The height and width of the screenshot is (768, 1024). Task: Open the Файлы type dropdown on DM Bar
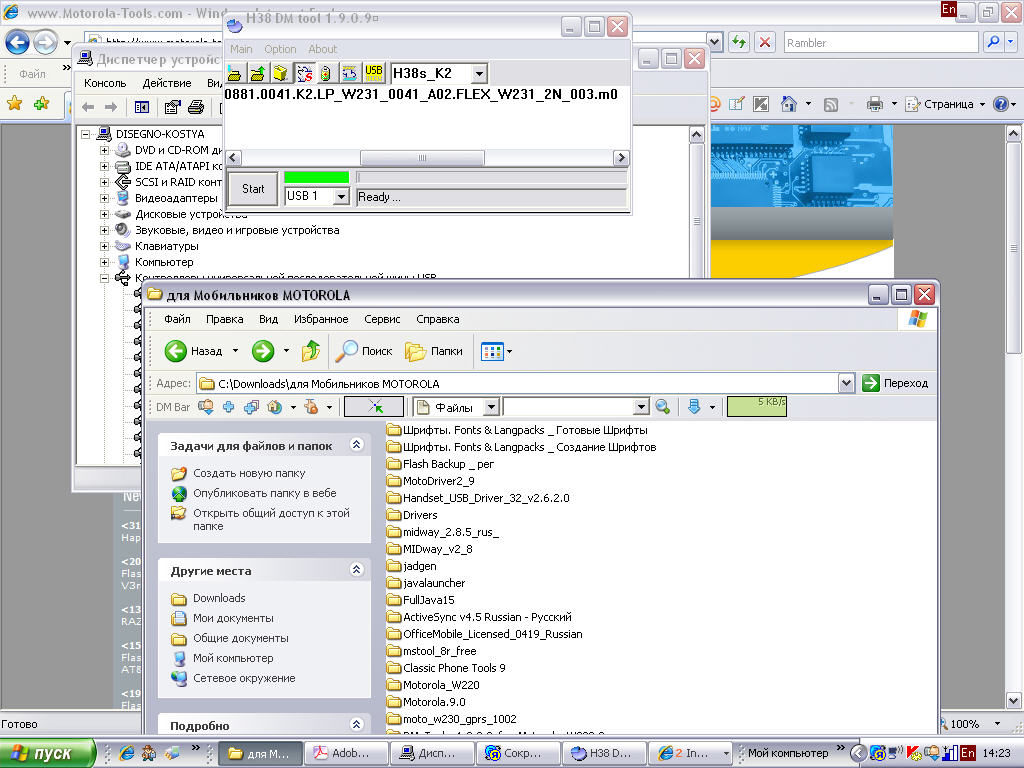pos(492,407)
